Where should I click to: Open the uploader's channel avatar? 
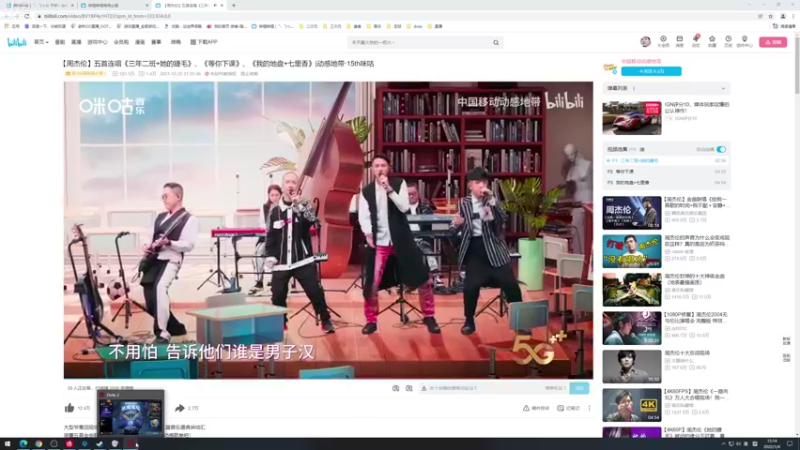pos(610,67)
